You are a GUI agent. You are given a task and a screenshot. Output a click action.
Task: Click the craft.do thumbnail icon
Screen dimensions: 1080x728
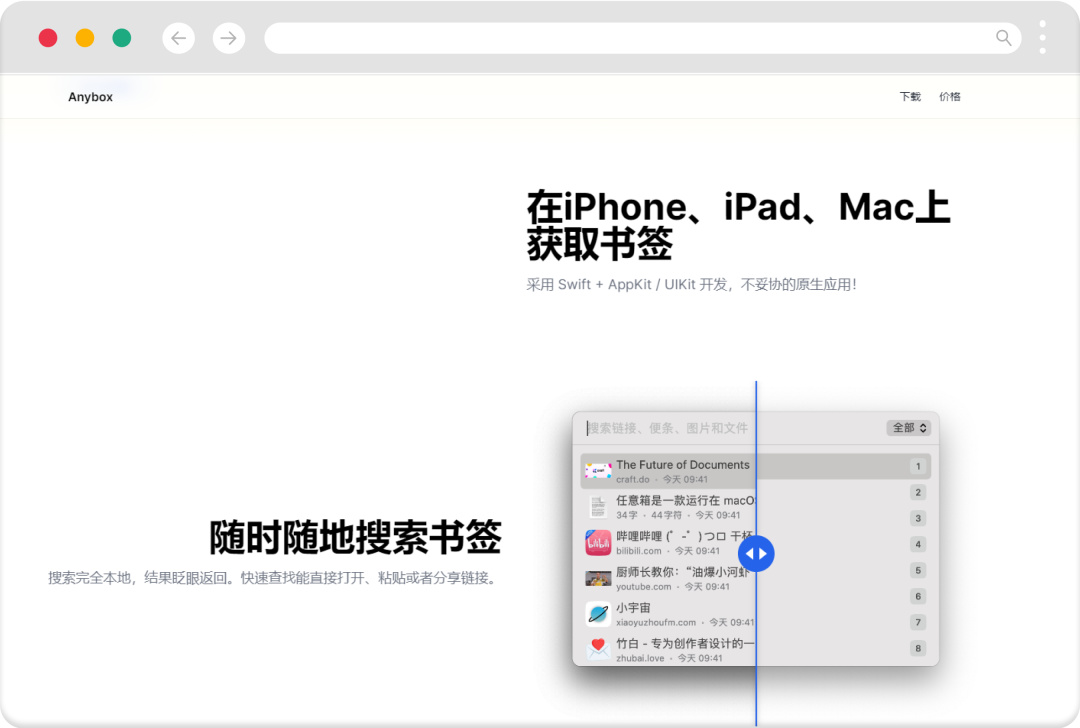coord(598,471)
